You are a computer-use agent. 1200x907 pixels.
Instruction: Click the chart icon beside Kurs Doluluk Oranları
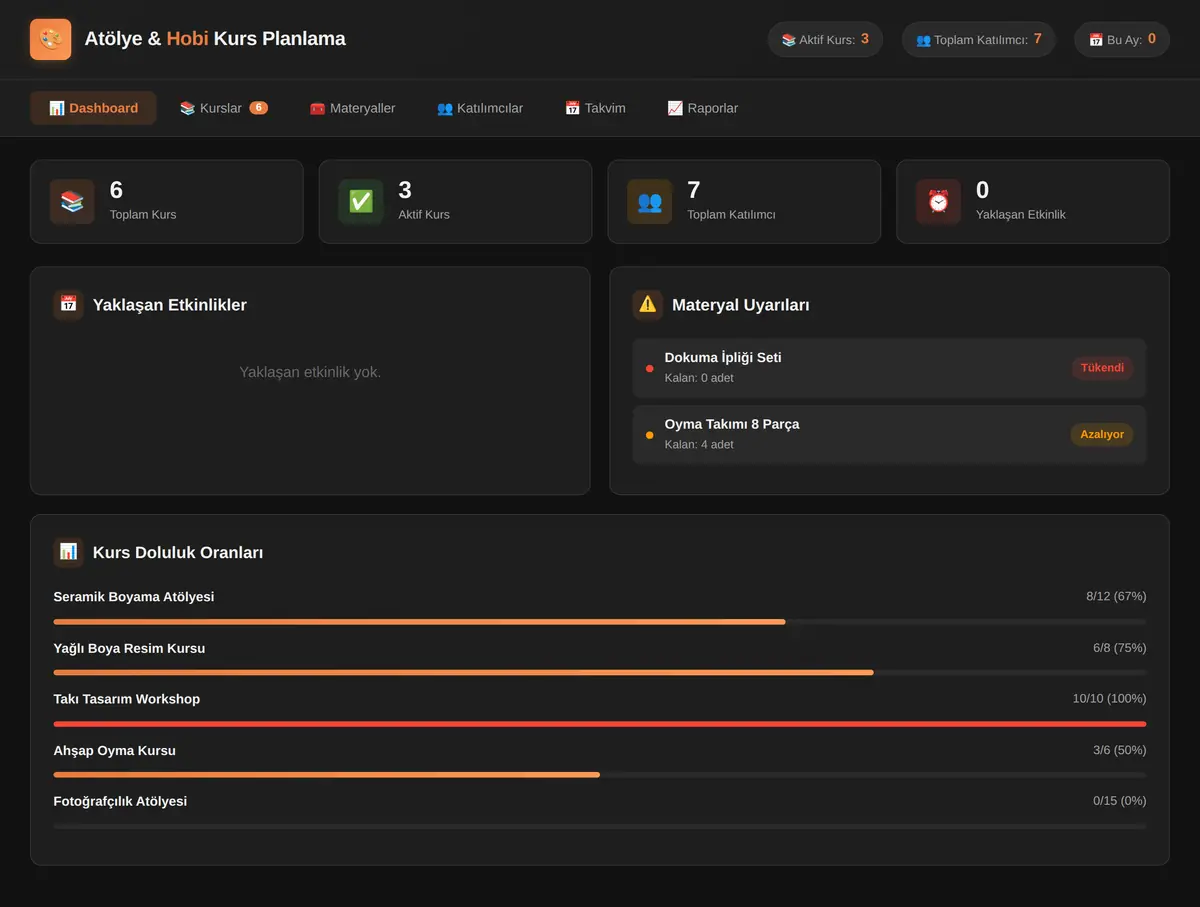[68, 551]
